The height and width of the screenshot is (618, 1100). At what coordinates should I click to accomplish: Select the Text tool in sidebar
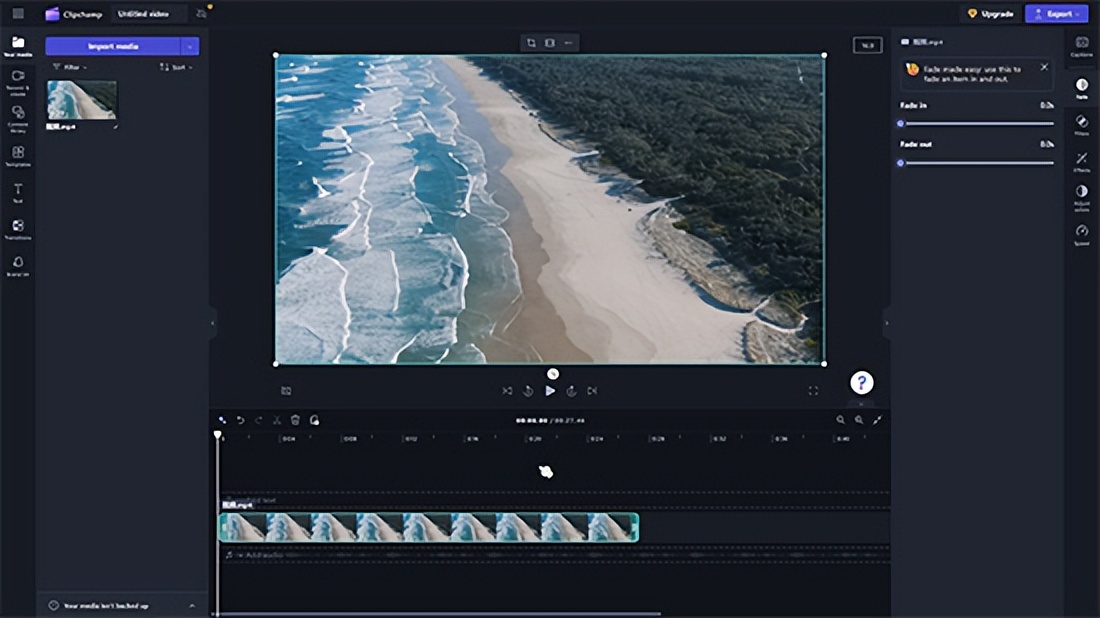18,192
